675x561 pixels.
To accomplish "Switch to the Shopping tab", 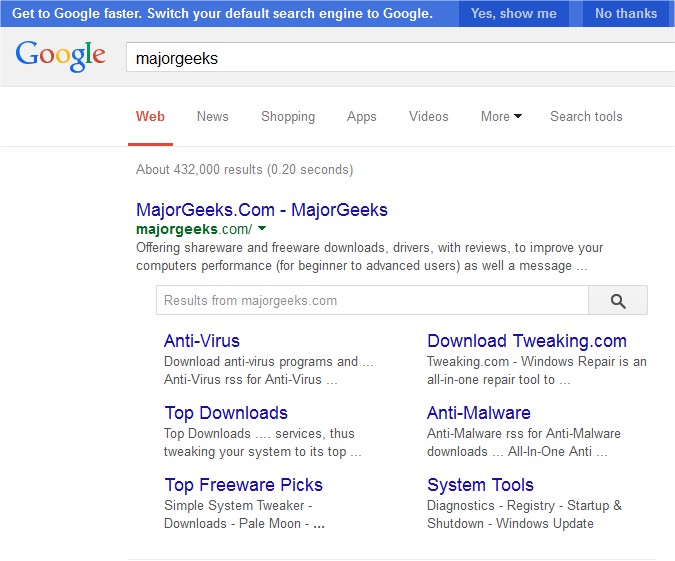I will (x=288, y=116).
